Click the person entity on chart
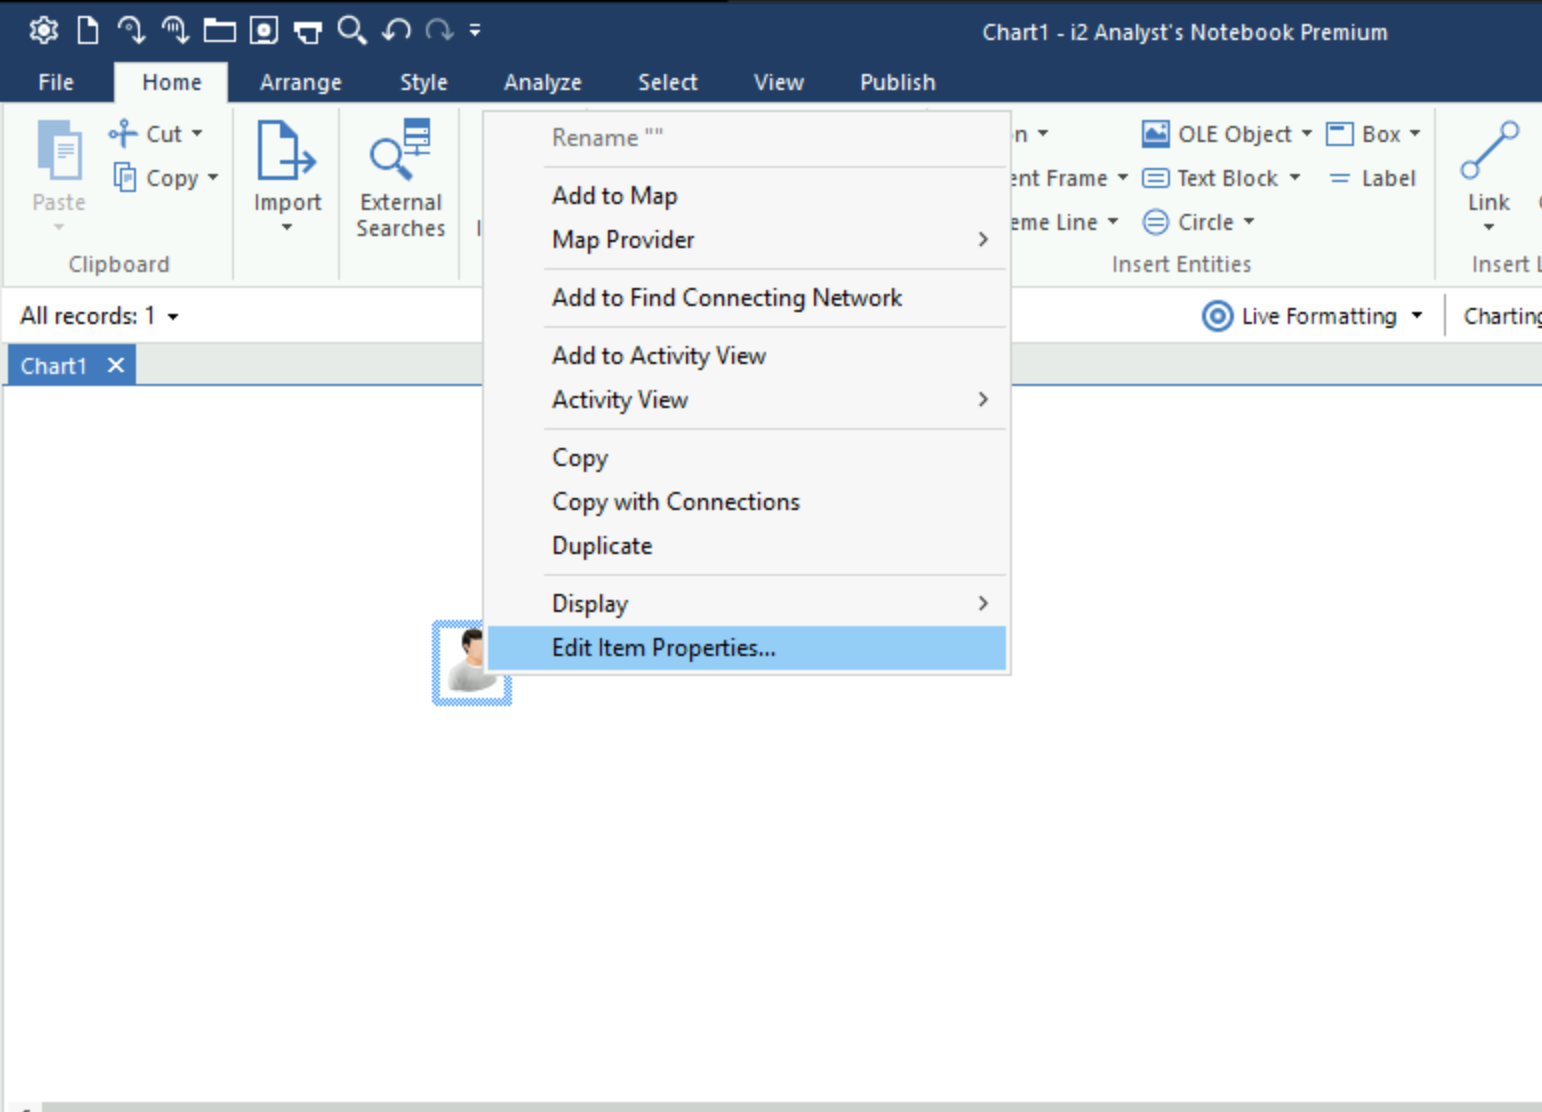1542x1112 pixels. 464,661
